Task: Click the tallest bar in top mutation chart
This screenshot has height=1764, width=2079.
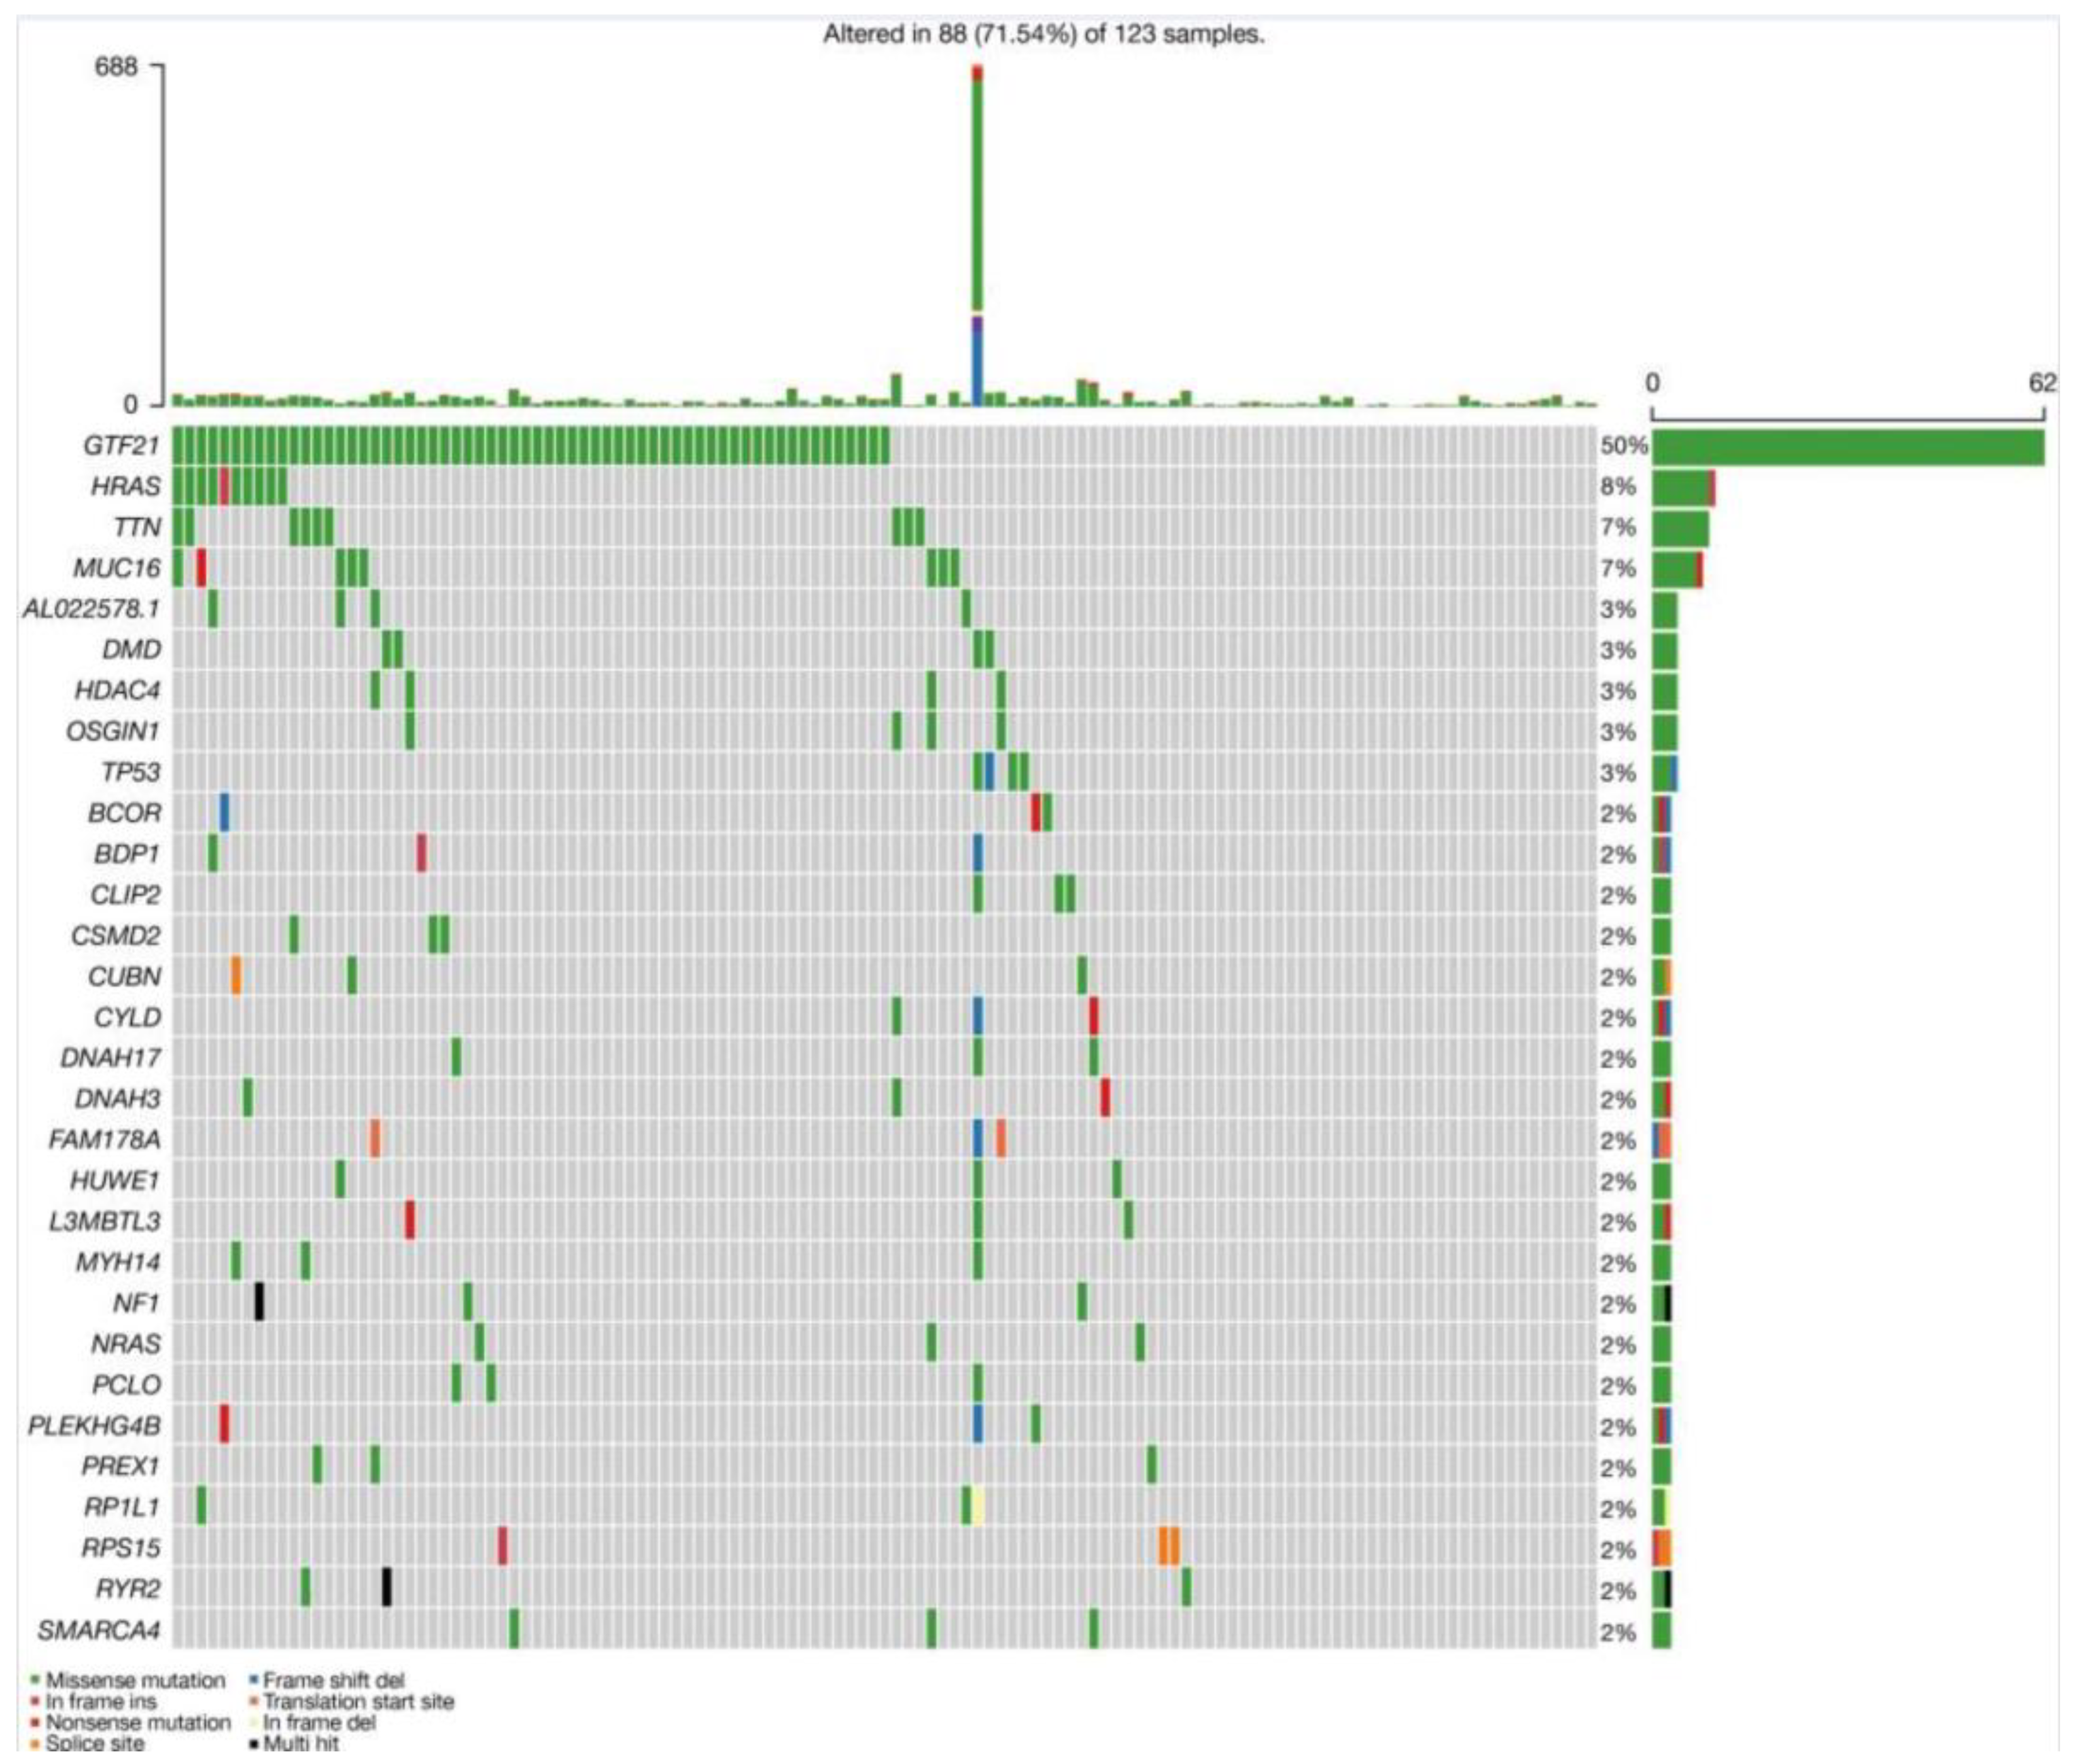Action: click(977, 200)
